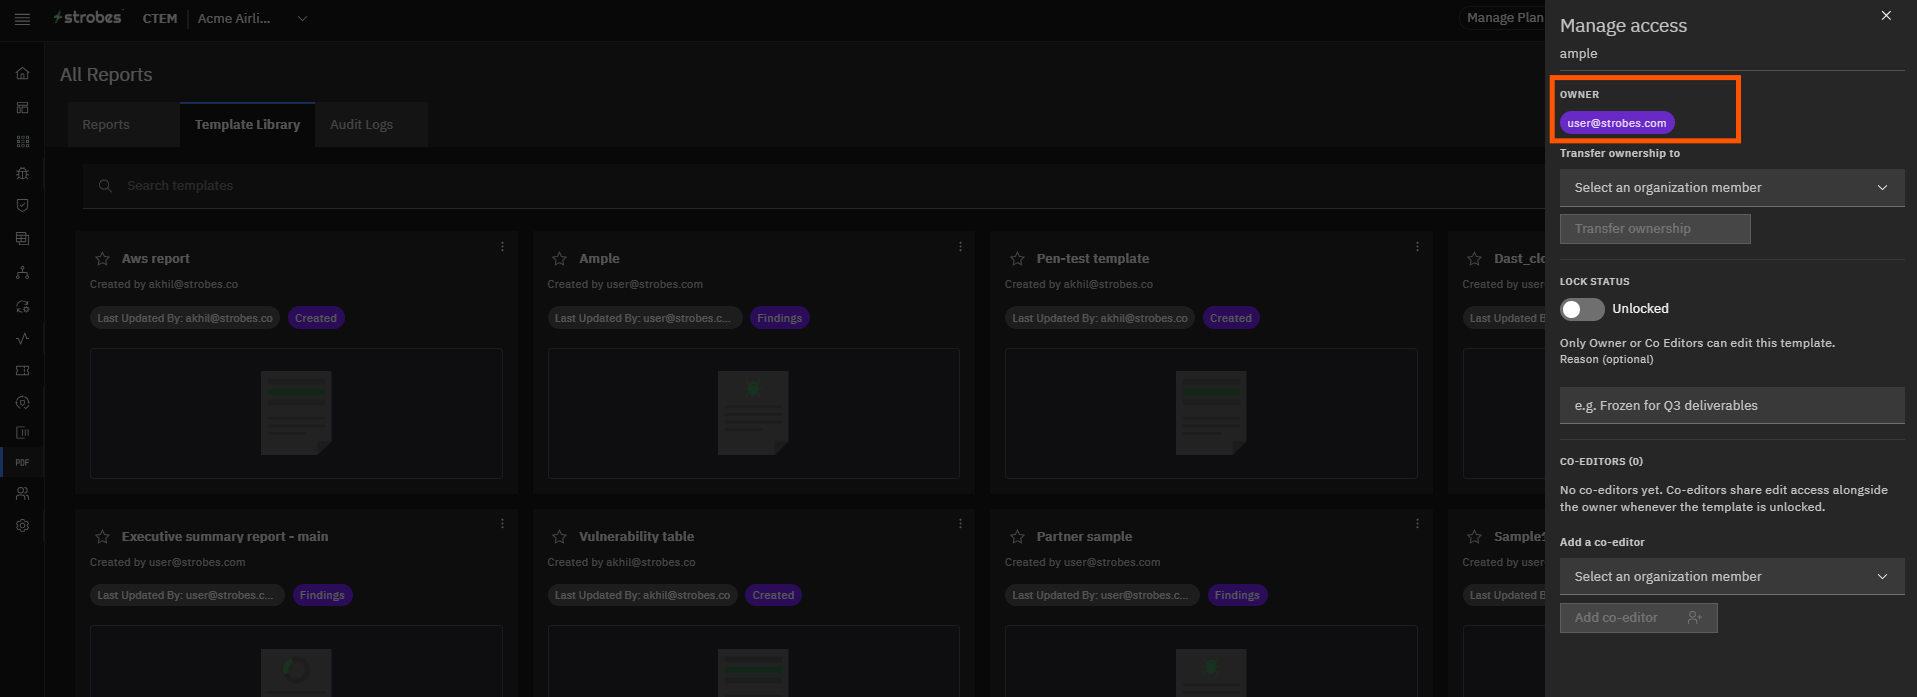Click the Strobes logo
This screenshot has height=697, width=1917.
[x=88, y=18]
